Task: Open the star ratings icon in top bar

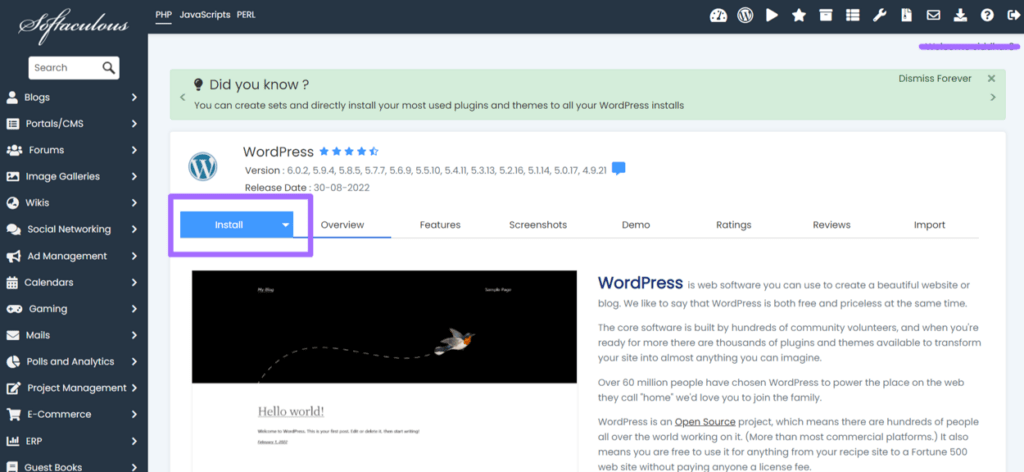Action: [799, 16]
